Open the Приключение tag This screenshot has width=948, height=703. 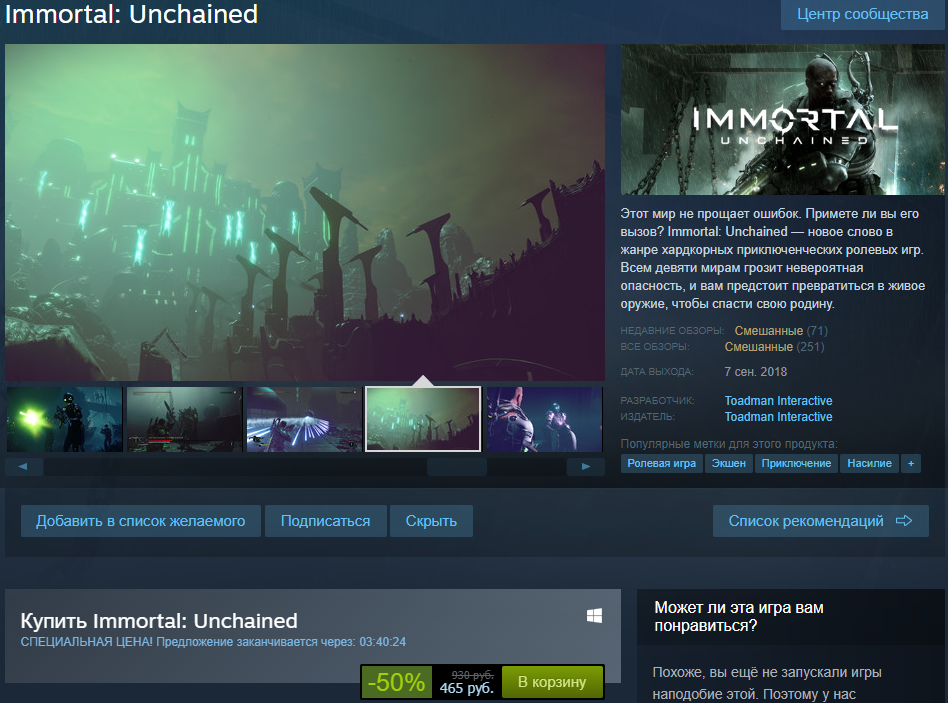click(796, 464)
